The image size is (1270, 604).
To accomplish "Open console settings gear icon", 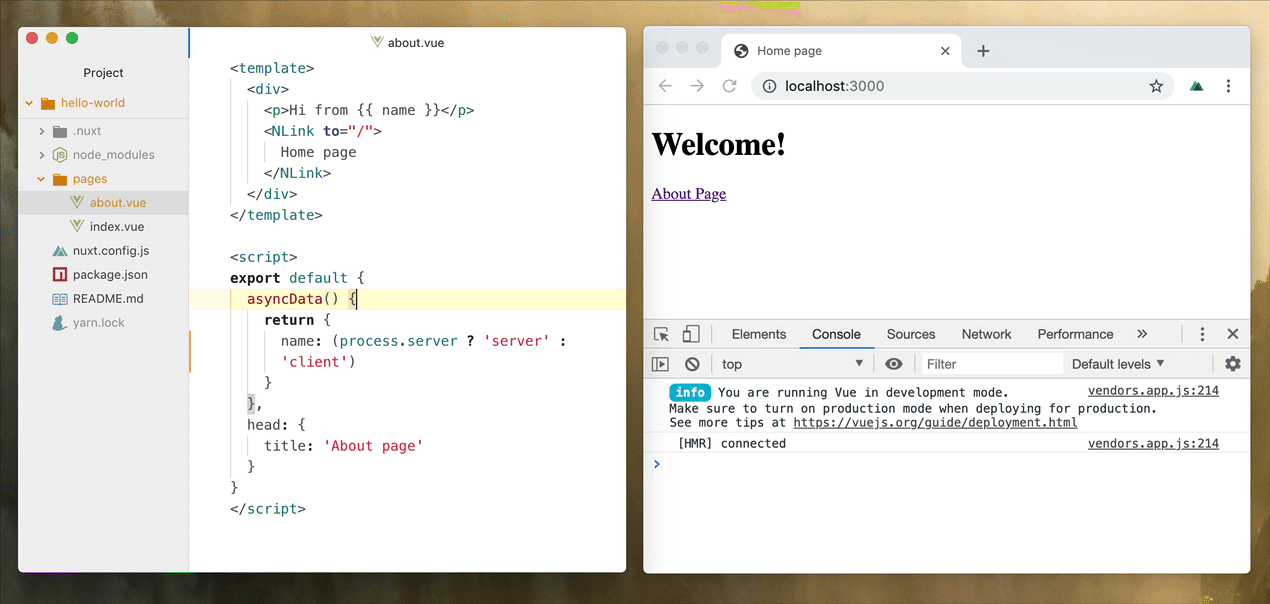I will (1232, 364).
